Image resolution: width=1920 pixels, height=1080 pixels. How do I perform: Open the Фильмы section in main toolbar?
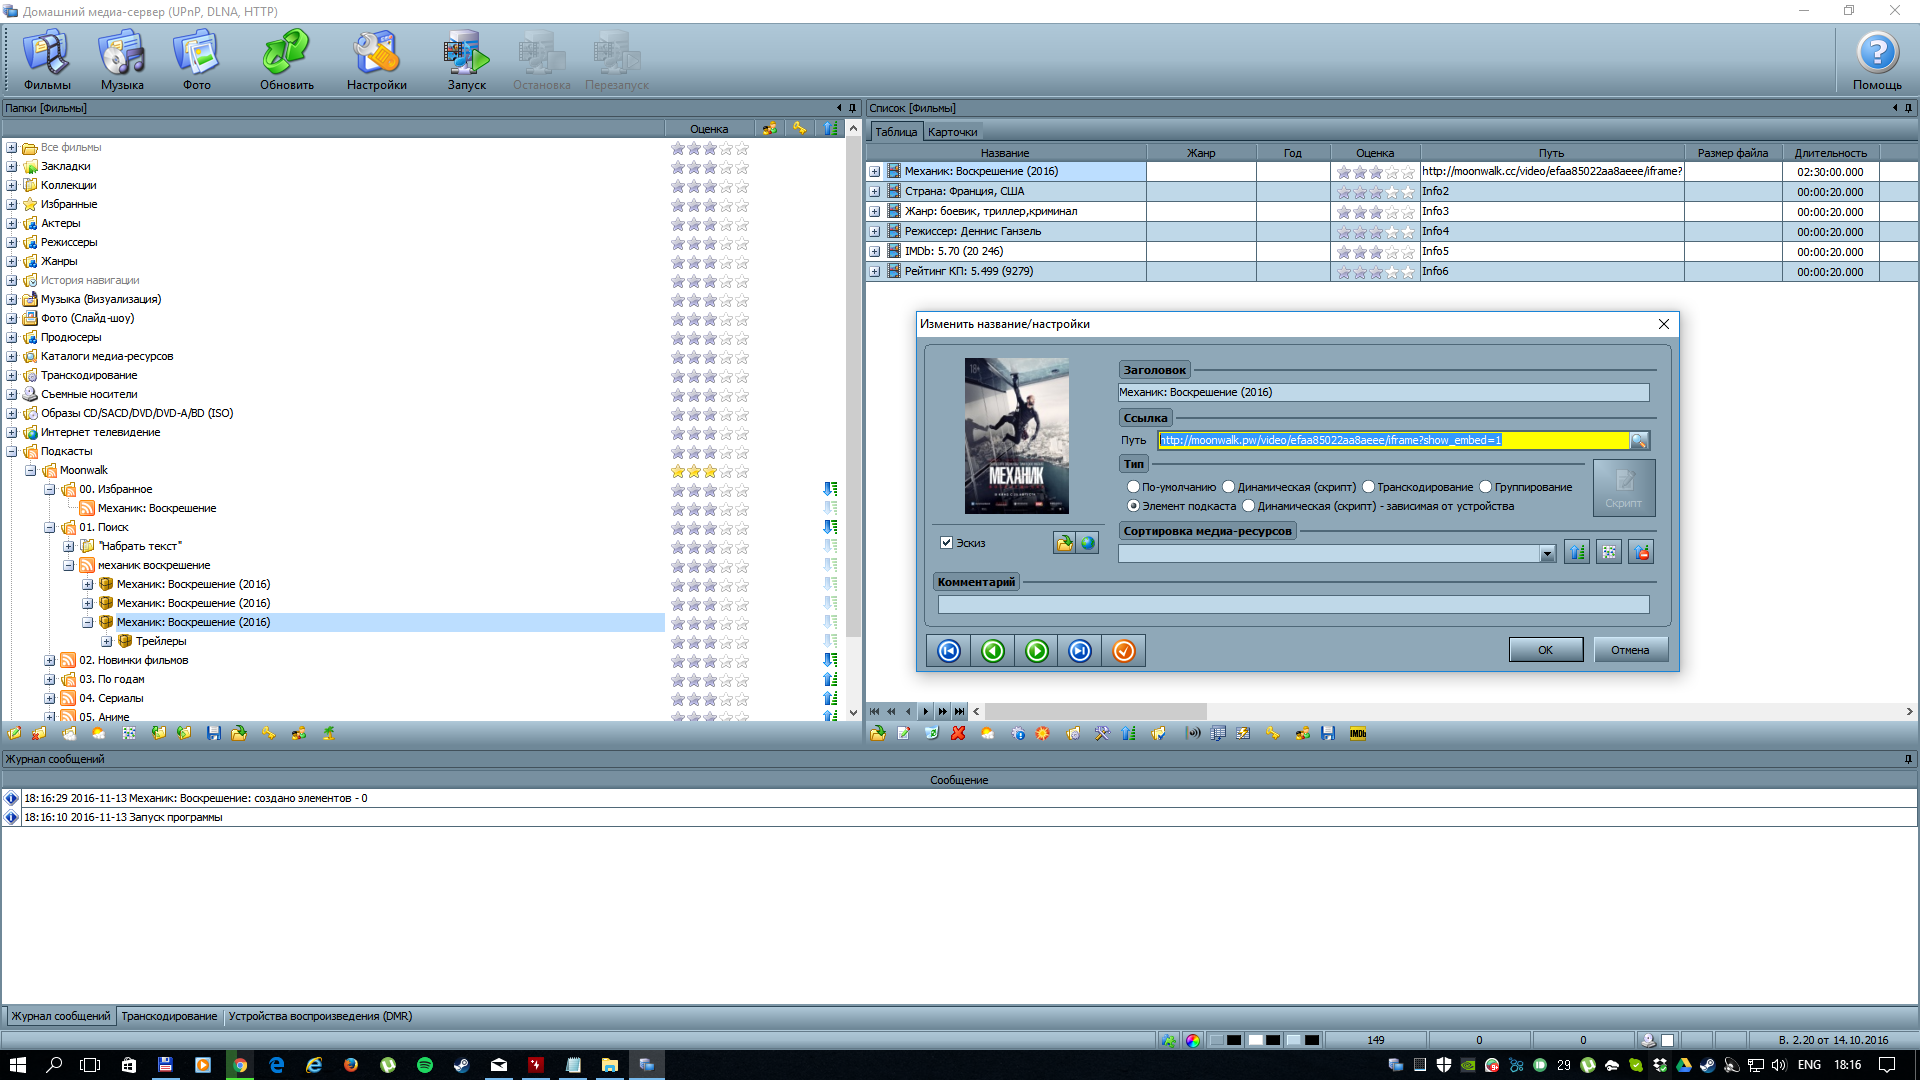[47, 60]
